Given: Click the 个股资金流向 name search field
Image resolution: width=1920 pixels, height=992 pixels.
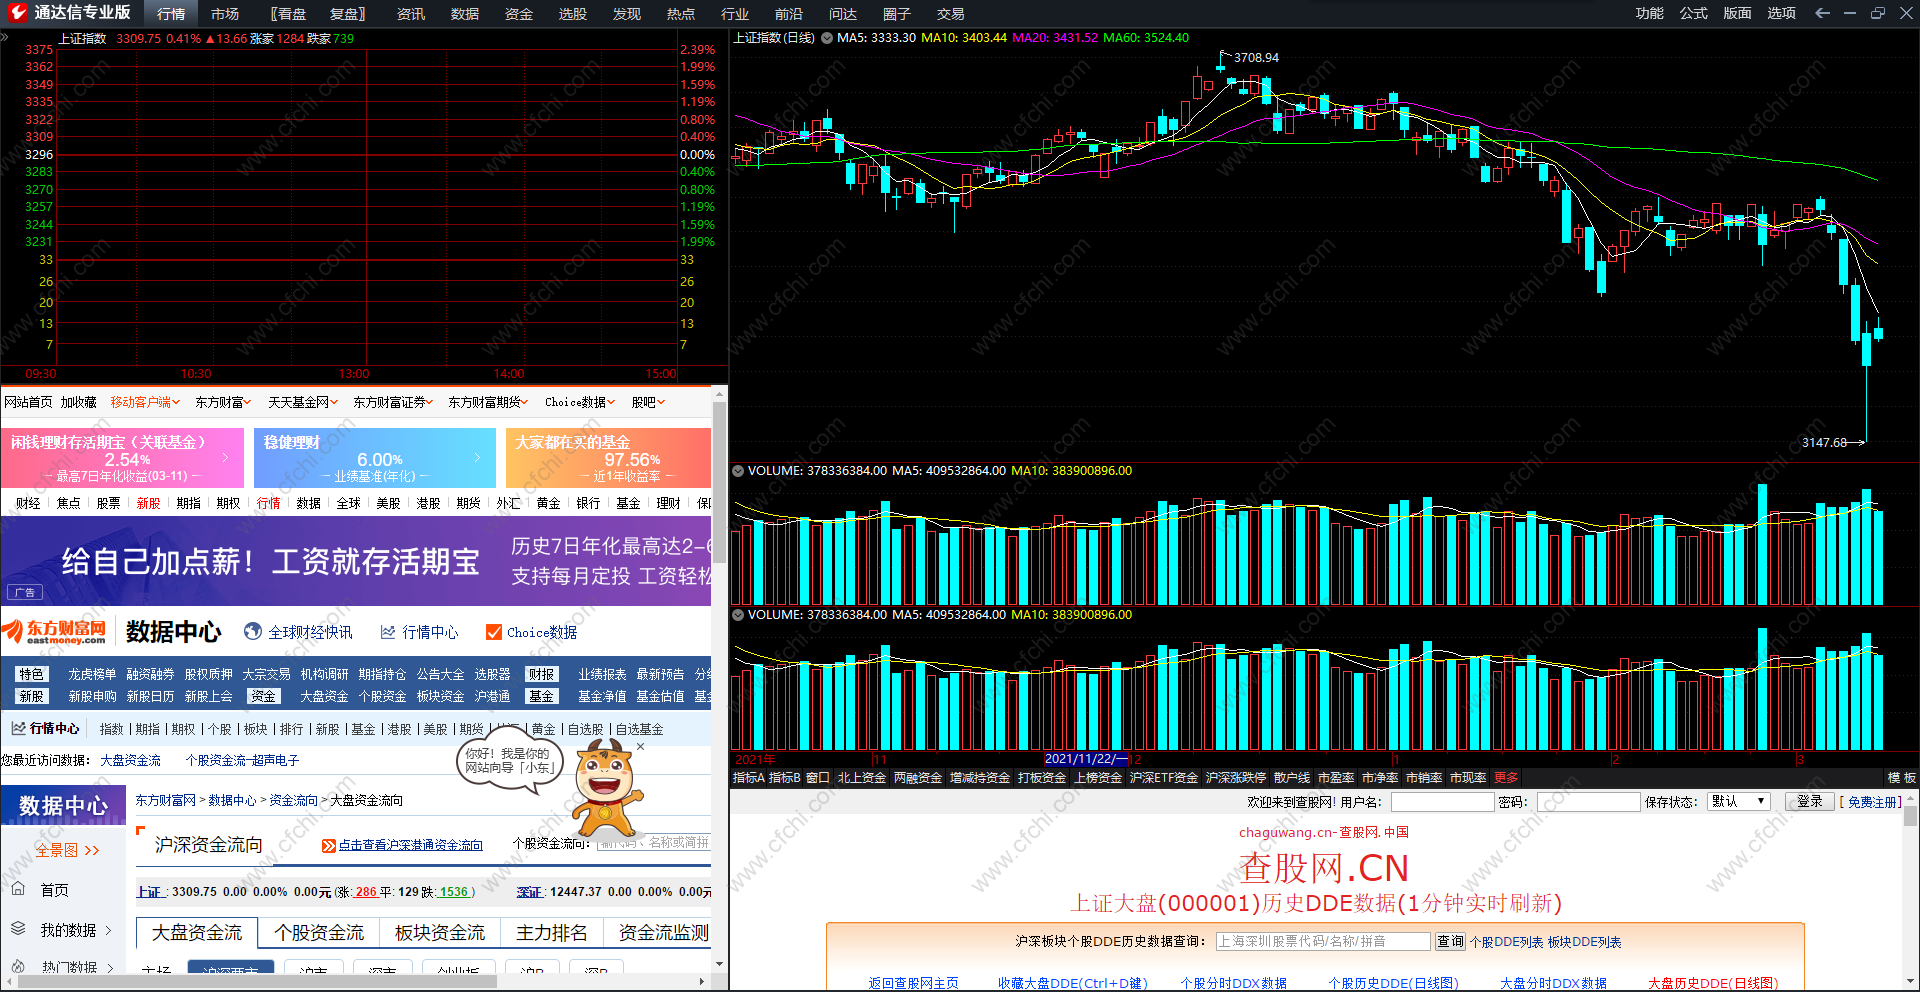Looking at the screenshot, I should [x=653, y=843].
